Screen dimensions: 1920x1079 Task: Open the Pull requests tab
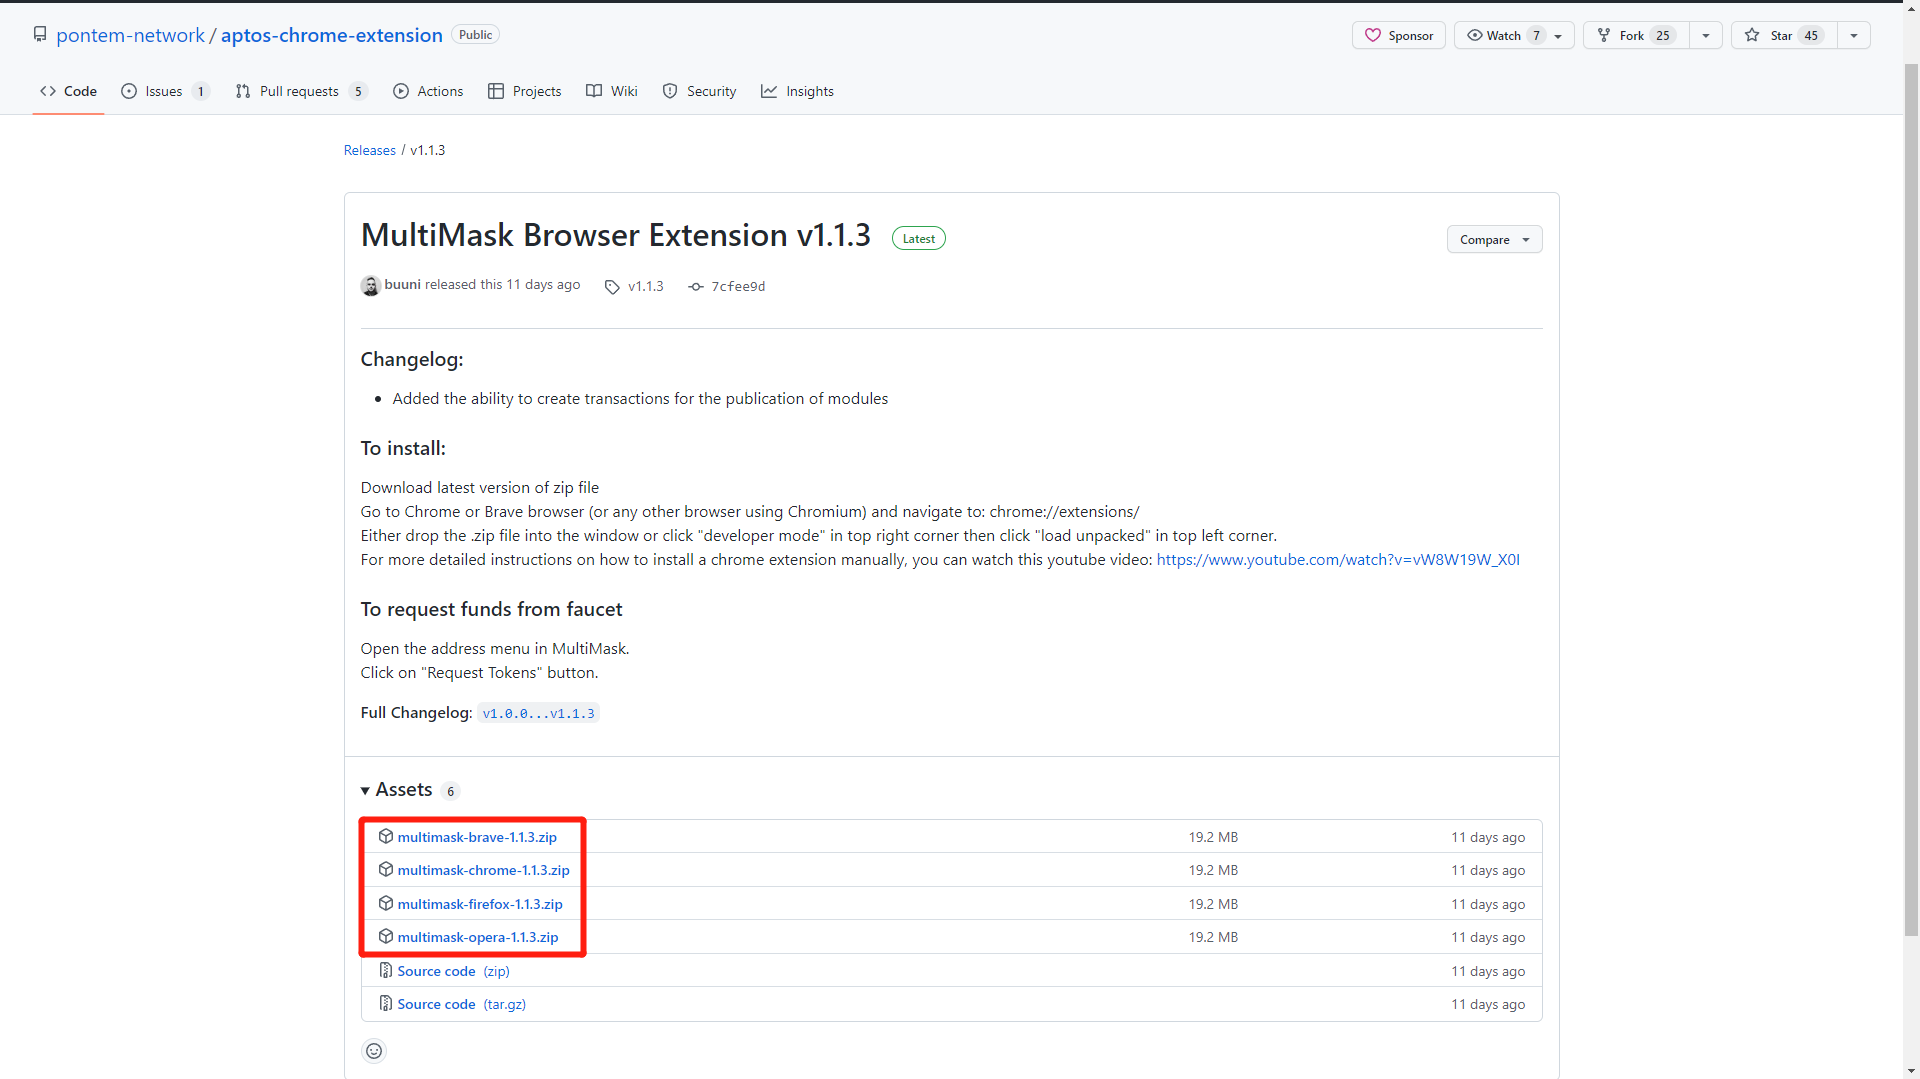[301, 91]
